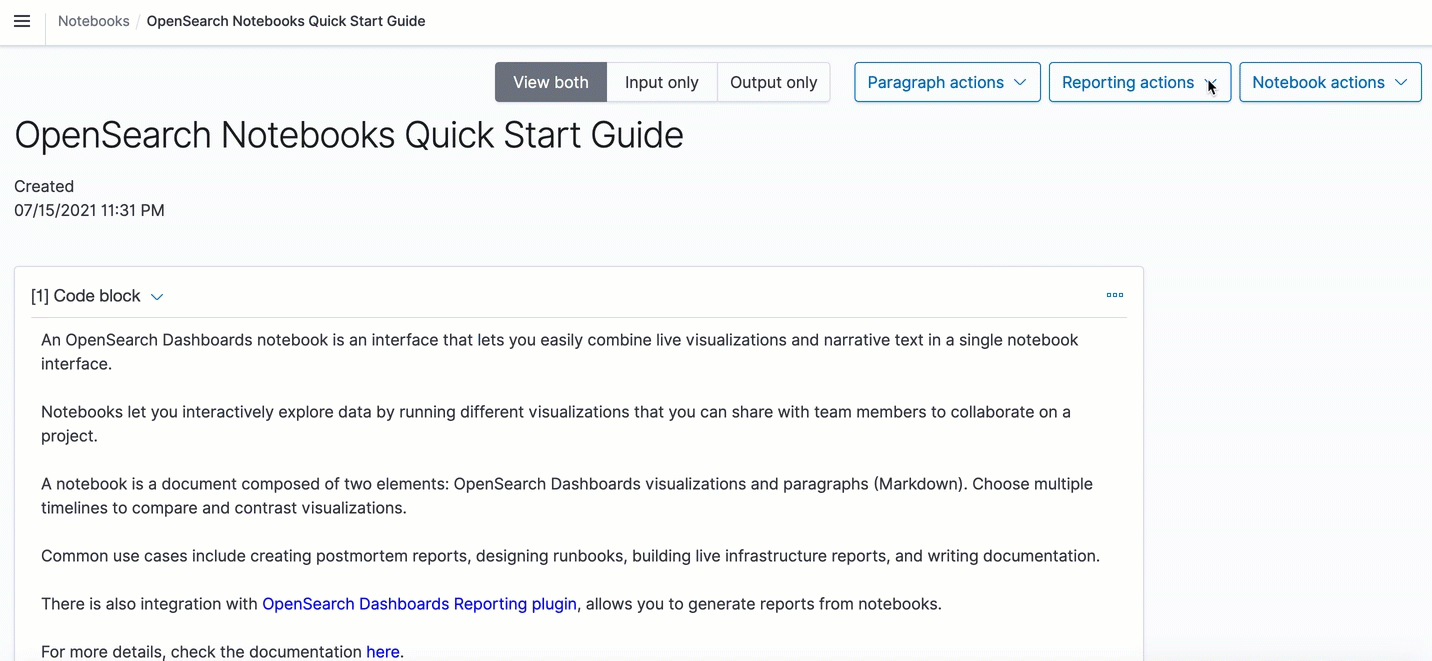
Task: Click the [1] Code block header label
Action: click(86, 296)
